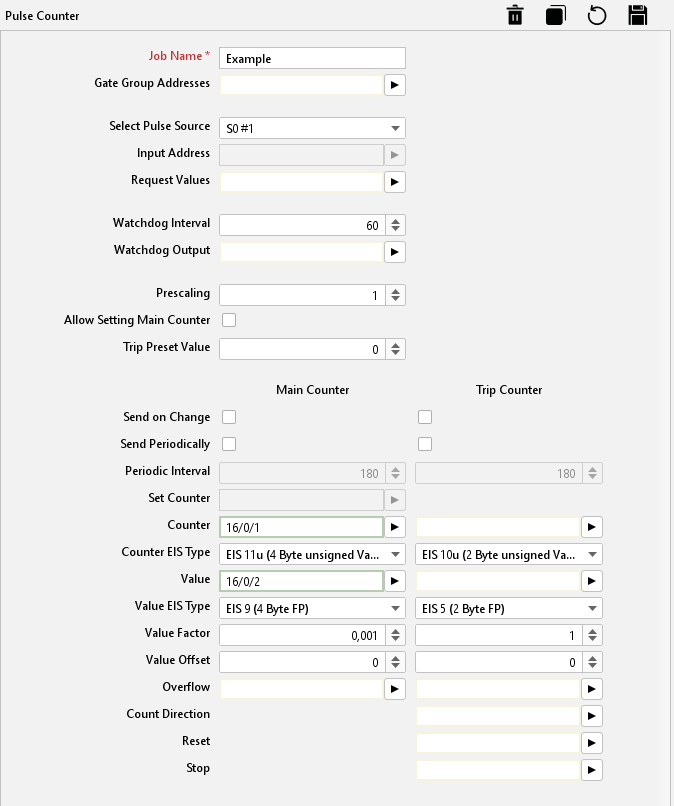This screenshot has height=806, width=674.
Task: Click the Request Values arrow button
Action: point(395,182)
